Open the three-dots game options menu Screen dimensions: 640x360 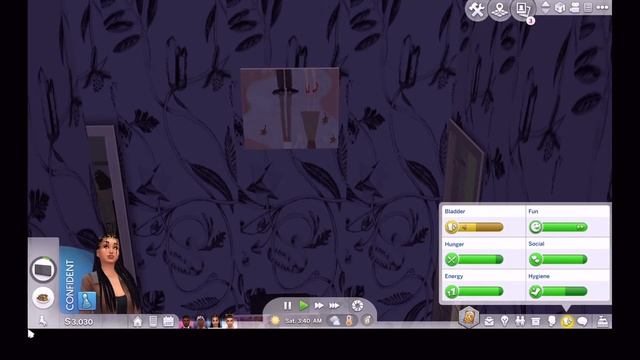(x=602, y=7)
